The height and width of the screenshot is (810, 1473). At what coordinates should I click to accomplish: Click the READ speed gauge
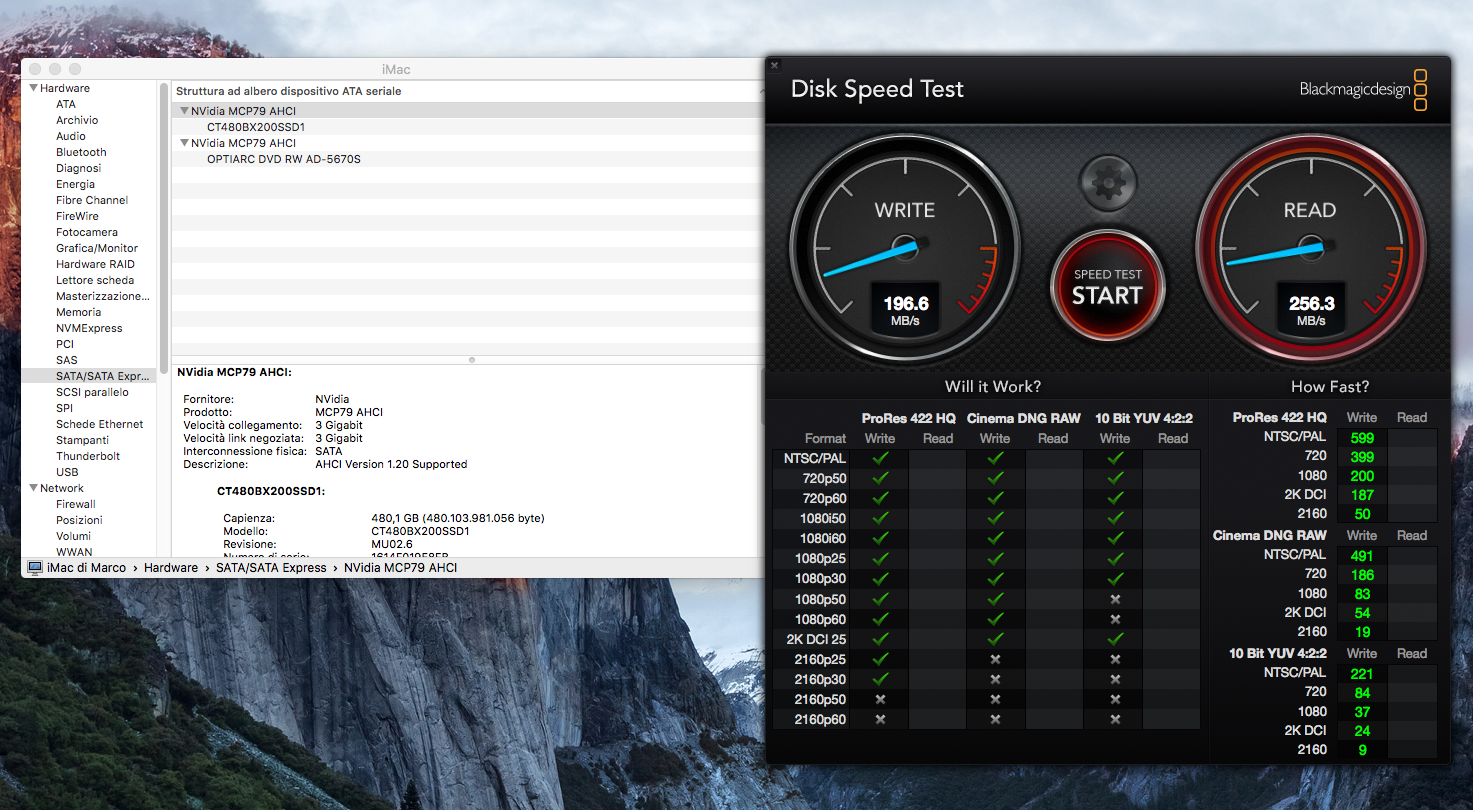[x=1310, y=248]
